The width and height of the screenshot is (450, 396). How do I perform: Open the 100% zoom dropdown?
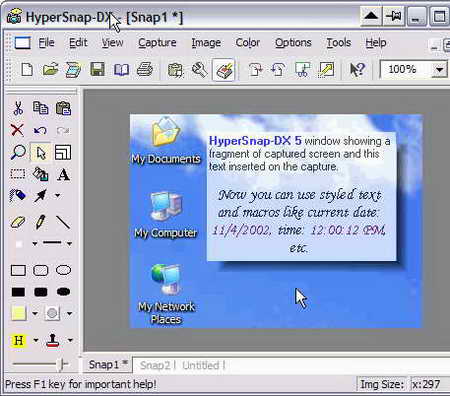click(440, 70)
